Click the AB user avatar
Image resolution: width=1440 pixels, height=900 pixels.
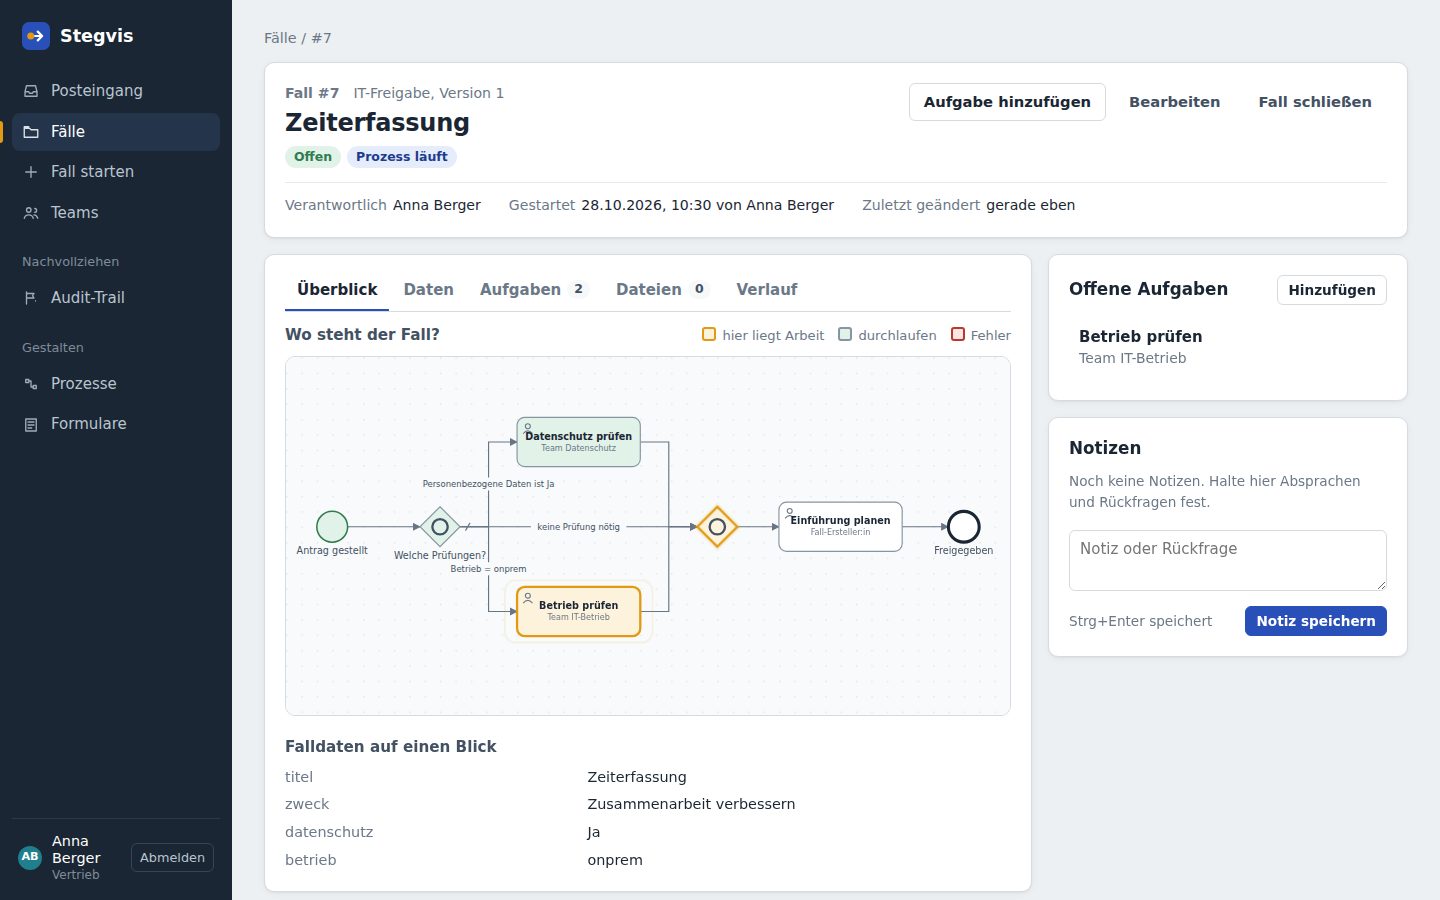(x=30, y=857)
